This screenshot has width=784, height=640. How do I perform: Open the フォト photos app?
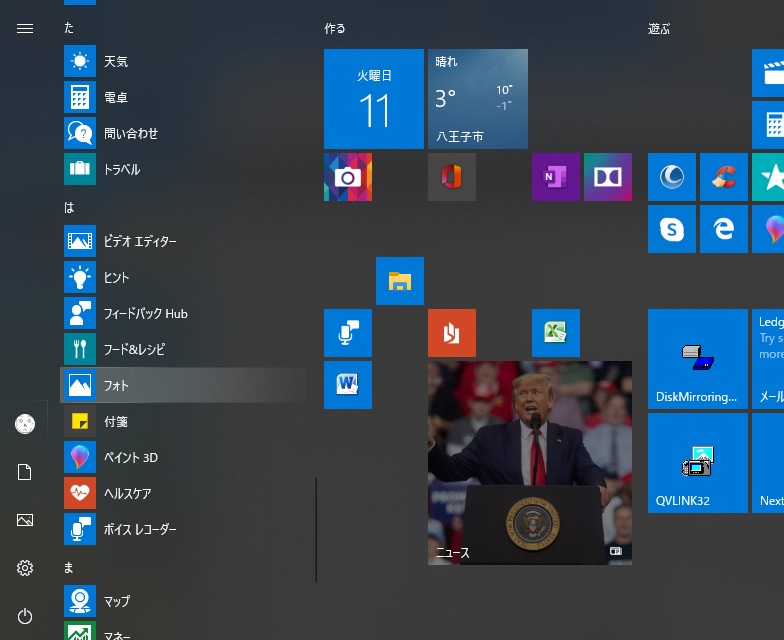pos(185,385)
